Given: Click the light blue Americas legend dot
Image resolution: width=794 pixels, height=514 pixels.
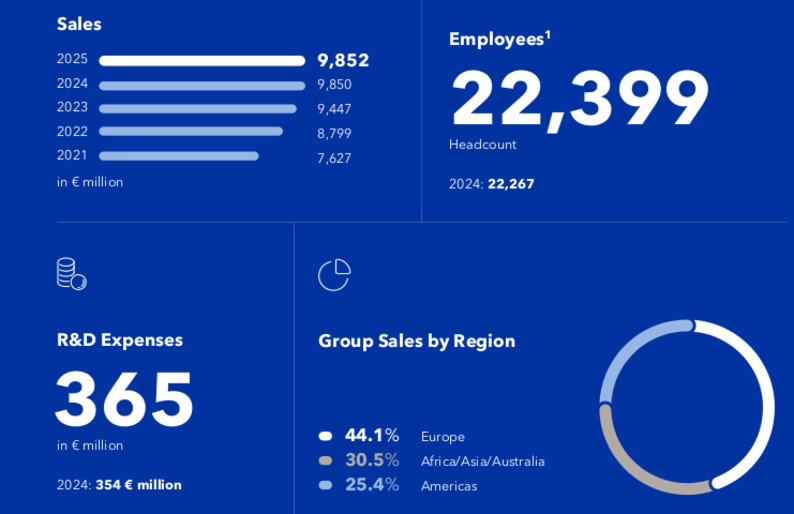Looking at the screenshot, I should pyautogui.click(x=325, y=486).
